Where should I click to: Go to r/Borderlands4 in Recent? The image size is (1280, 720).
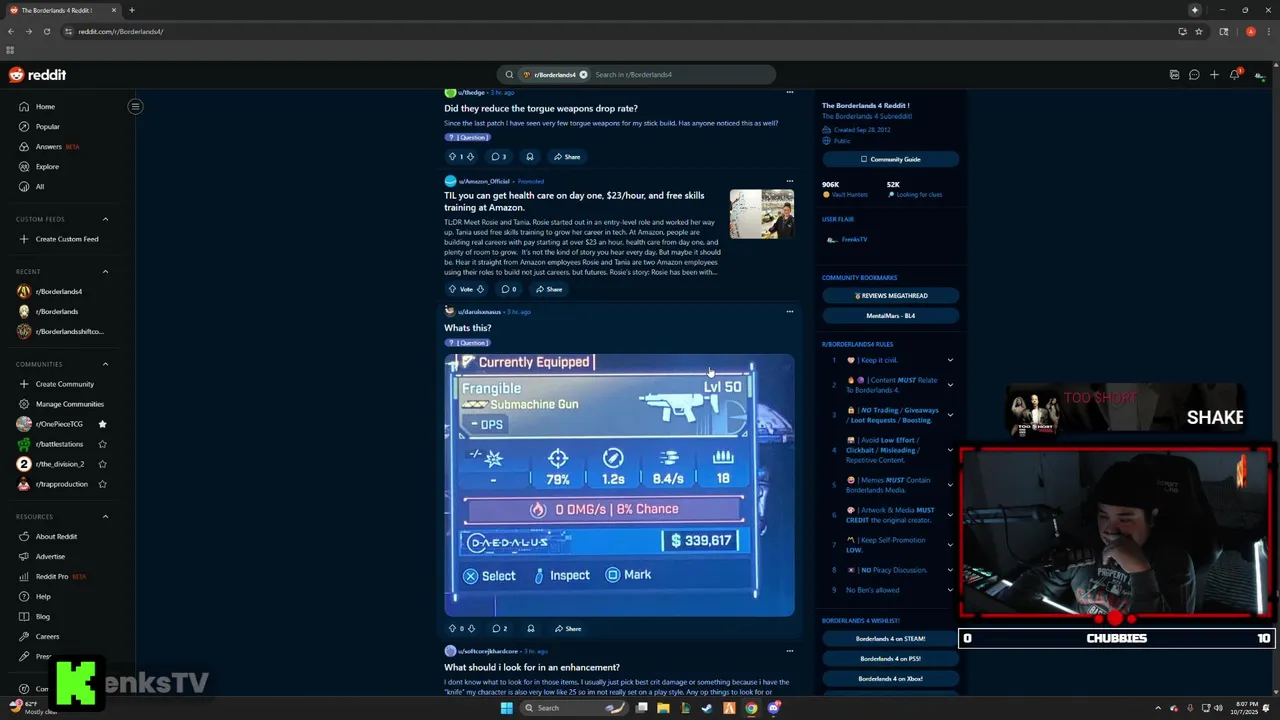click(60, 291)
